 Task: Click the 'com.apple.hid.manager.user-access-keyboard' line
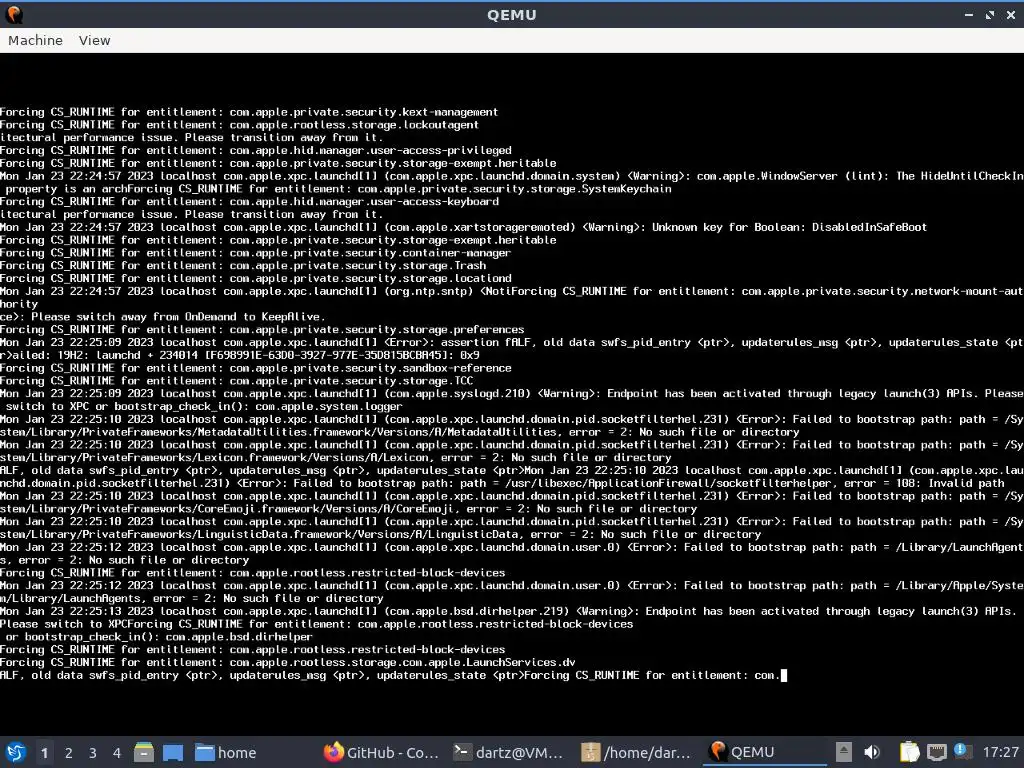249,201
